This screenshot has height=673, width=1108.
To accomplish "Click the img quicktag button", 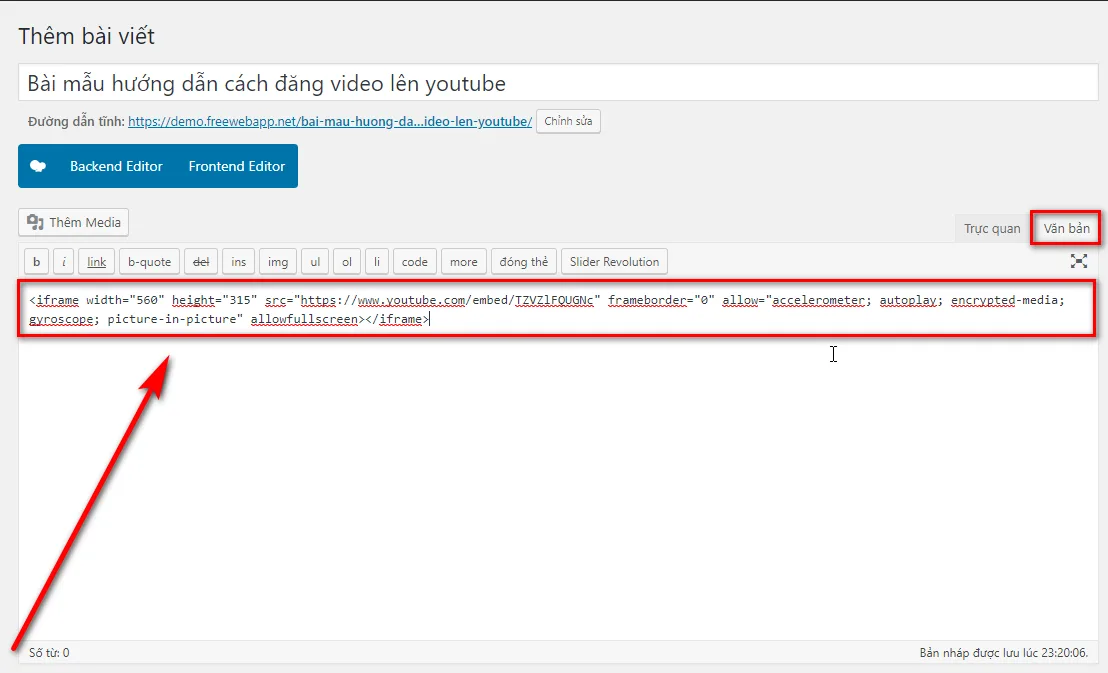I will [278, 262].
